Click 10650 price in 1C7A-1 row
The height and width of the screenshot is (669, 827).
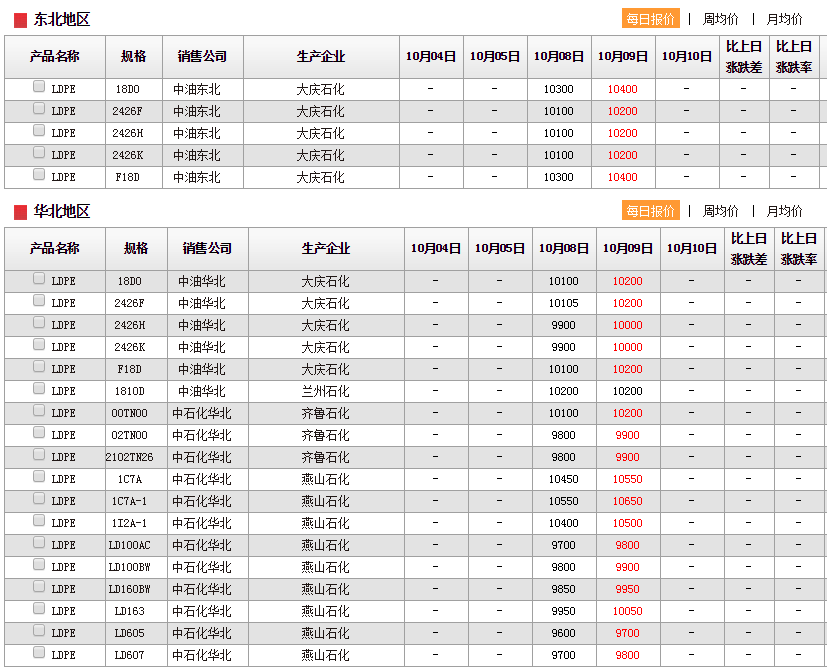(x=628, y=501)
